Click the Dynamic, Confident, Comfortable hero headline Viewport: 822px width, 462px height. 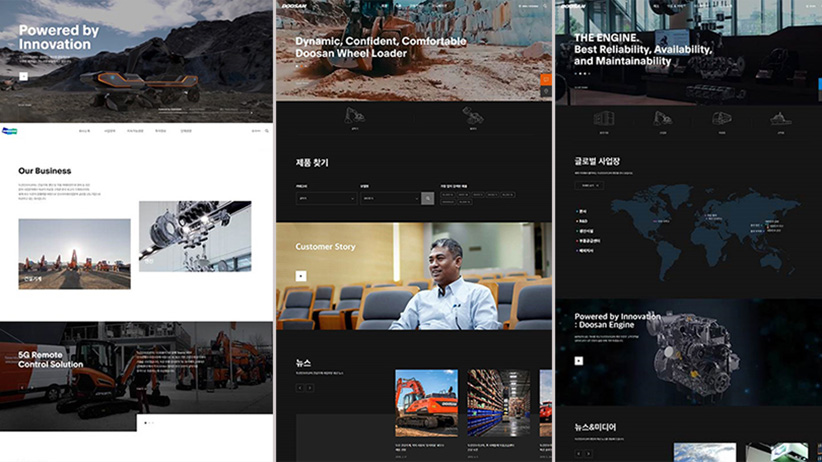(381, 47)
